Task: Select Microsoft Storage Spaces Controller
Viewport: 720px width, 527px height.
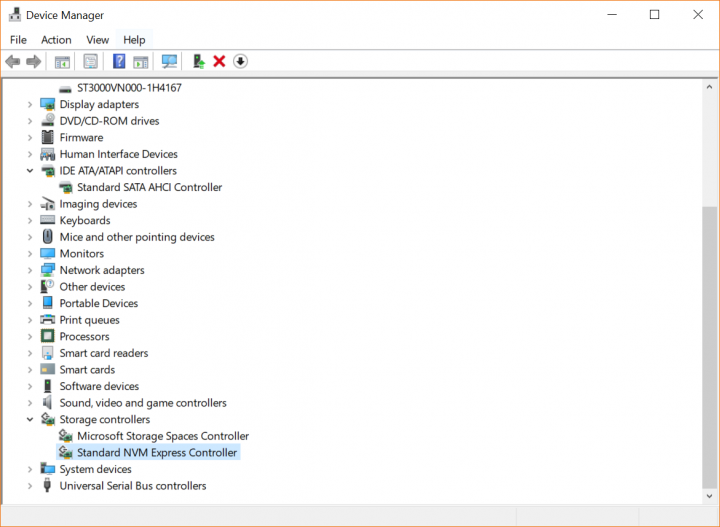Action: pyautogui.click(x=163, y=436)
